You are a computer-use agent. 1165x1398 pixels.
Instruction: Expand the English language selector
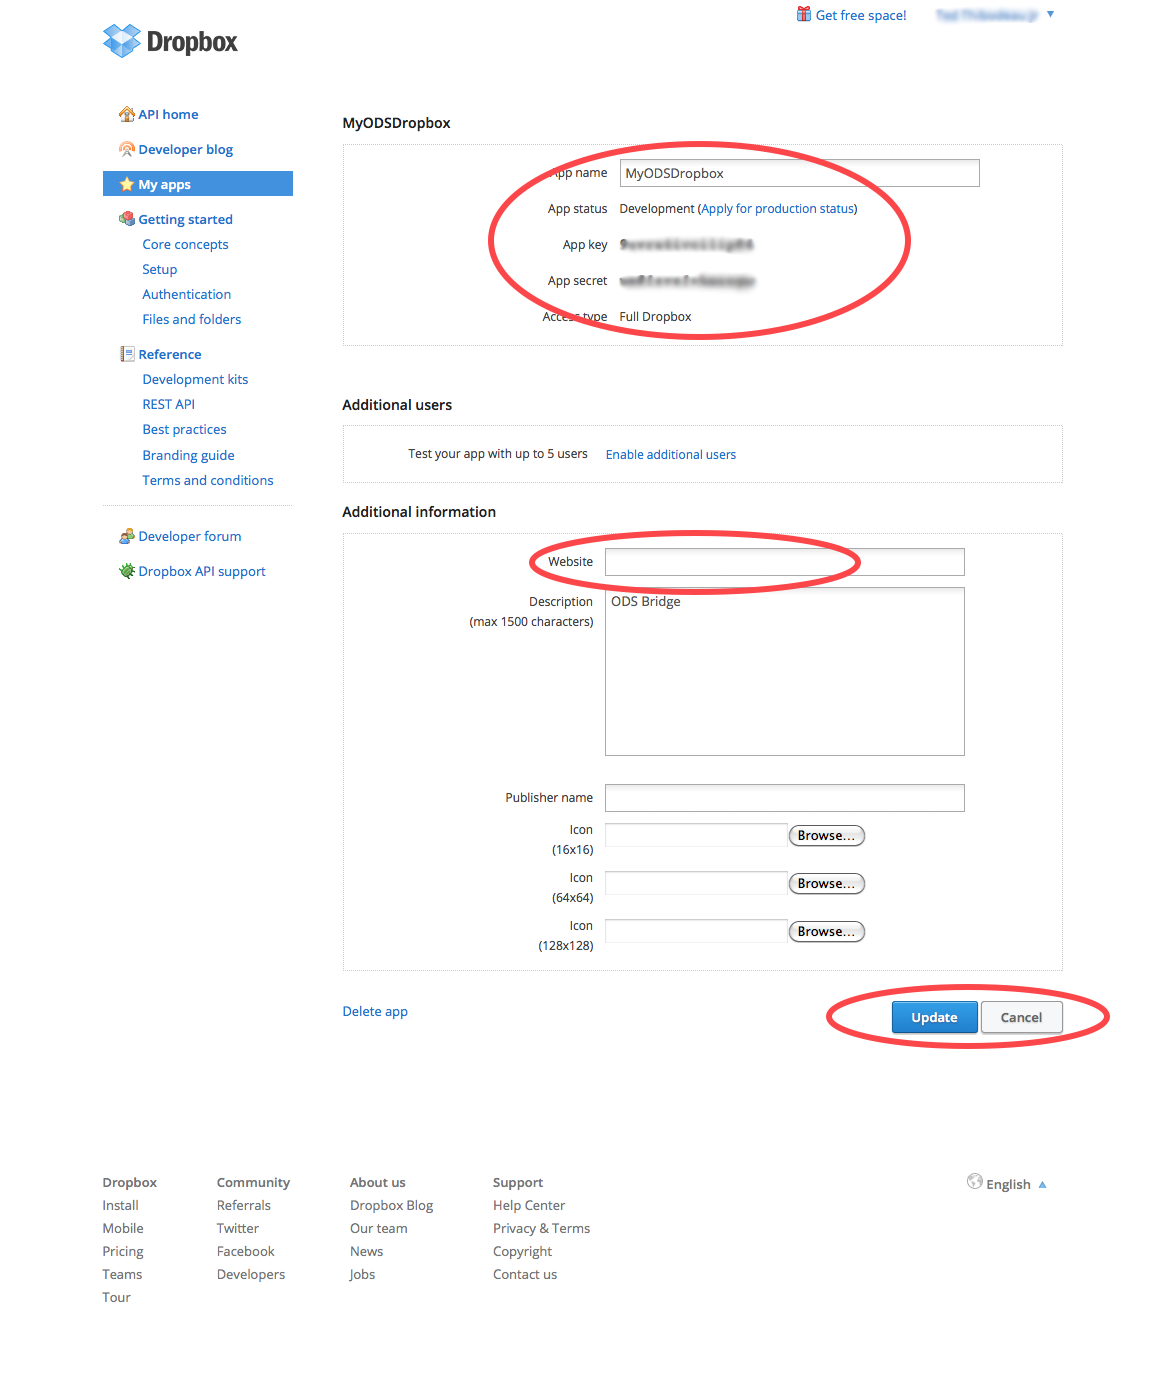point(1042,1184)
